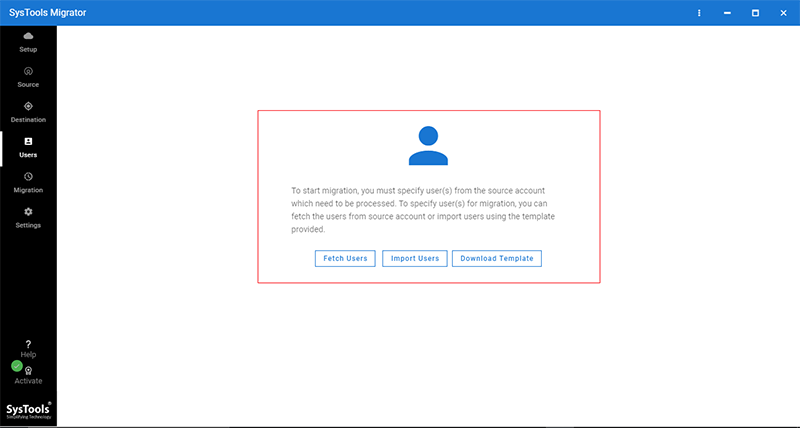Screen dimensions: 800x428
Task: Close the SysTools Migrator window
Action: (783, 13)
